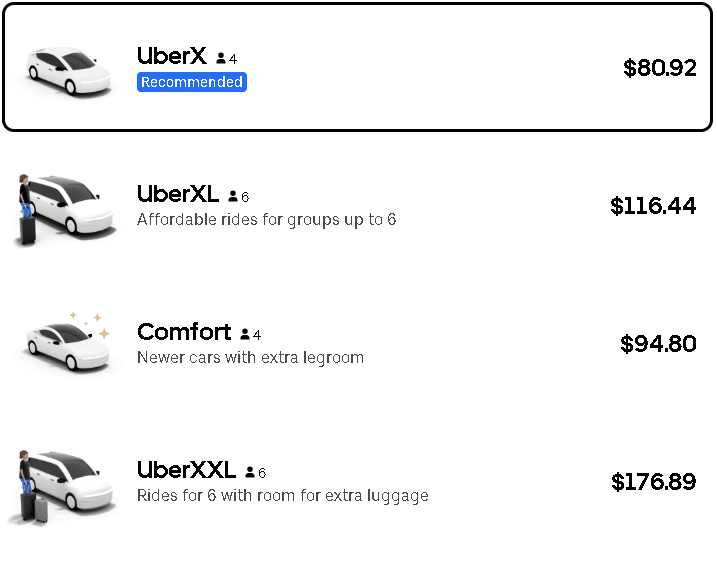Click the UberXL seat count person icon
Viewport: 717px width, 566px height.
pos(233,197)
